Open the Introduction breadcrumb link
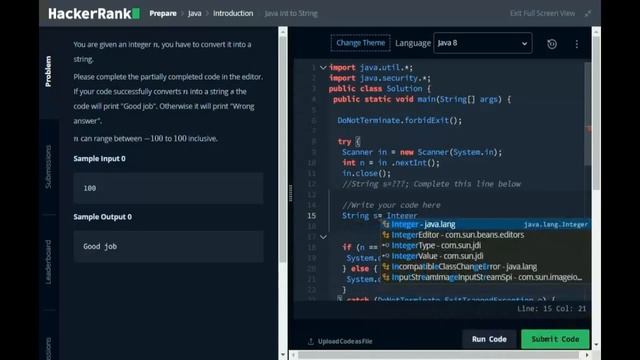This screenshot has height=360, width=640. pos(233,13)
